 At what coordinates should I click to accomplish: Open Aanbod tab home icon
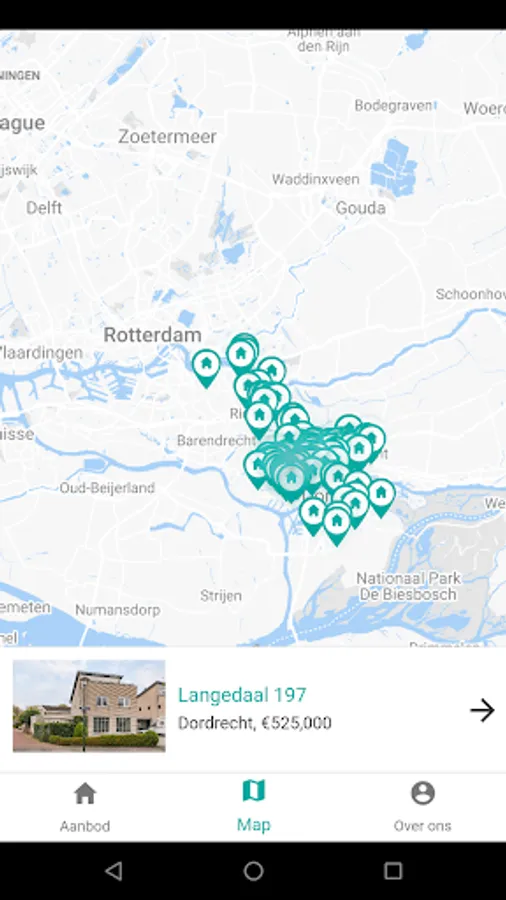tap(85, 793)
